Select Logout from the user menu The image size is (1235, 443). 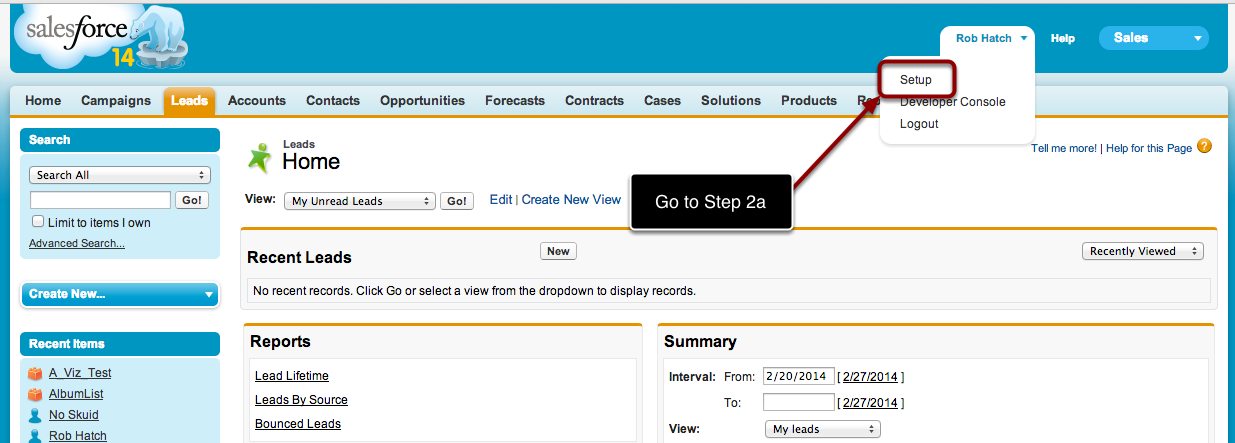click(x=919, y=124)
